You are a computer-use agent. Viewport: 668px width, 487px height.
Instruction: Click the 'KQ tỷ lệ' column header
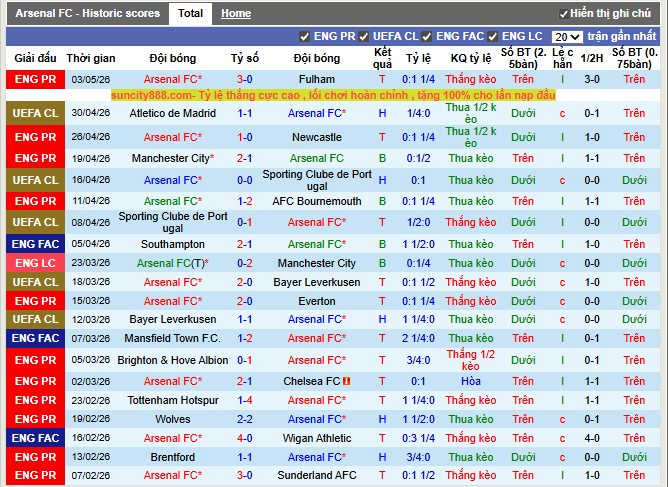(471, 58)
